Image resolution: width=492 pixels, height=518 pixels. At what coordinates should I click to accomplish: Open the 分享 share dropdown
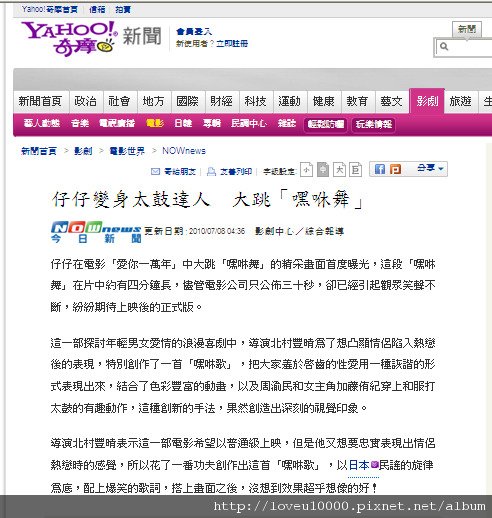(x=430, y=169)
